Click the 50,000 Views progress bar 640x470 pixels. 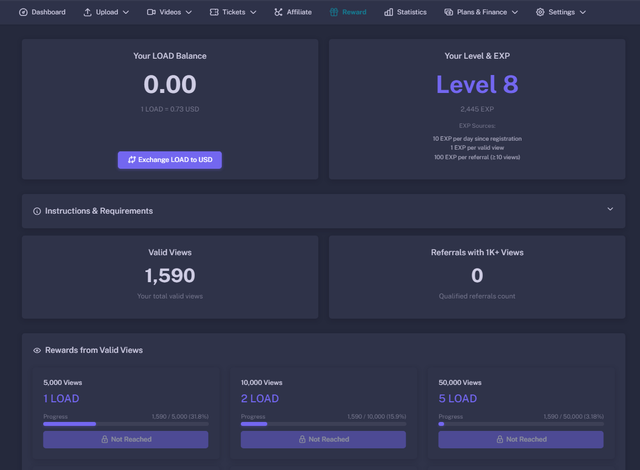tap(521, 424)
